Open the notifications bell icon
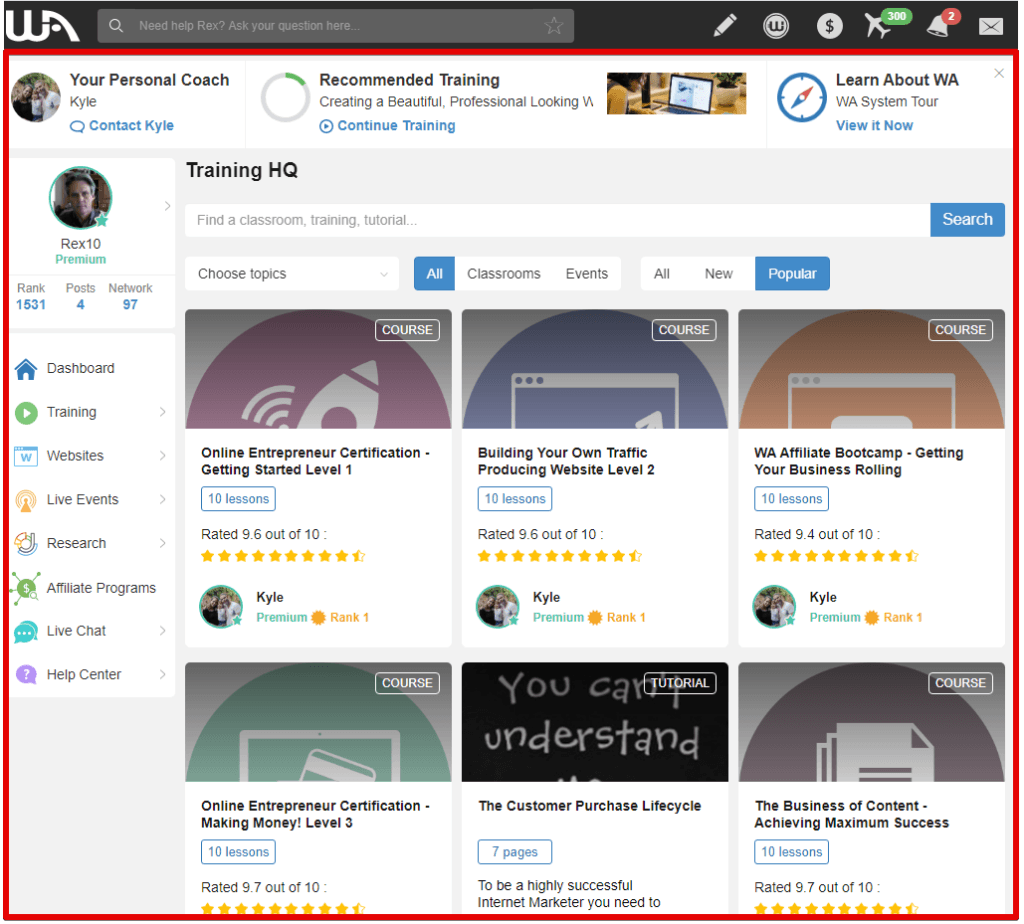1024x924 pixels. [940, 24]
